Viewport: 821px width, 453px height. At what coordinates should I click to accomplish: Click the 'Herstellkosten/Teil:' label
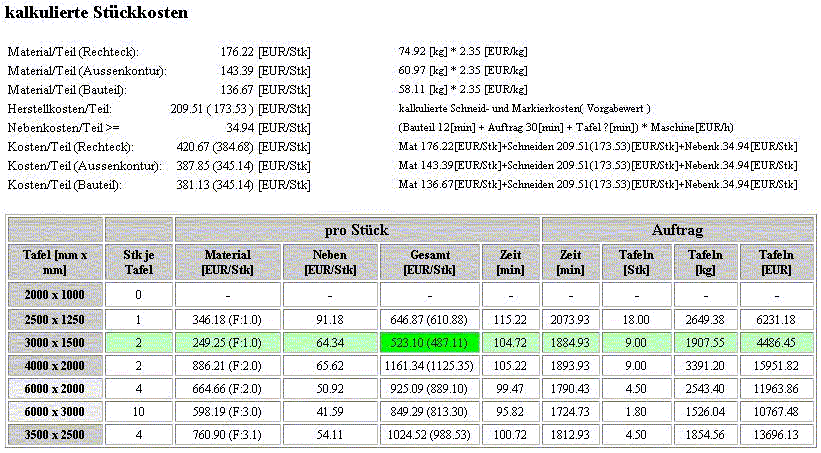click(x=59, y=108)
